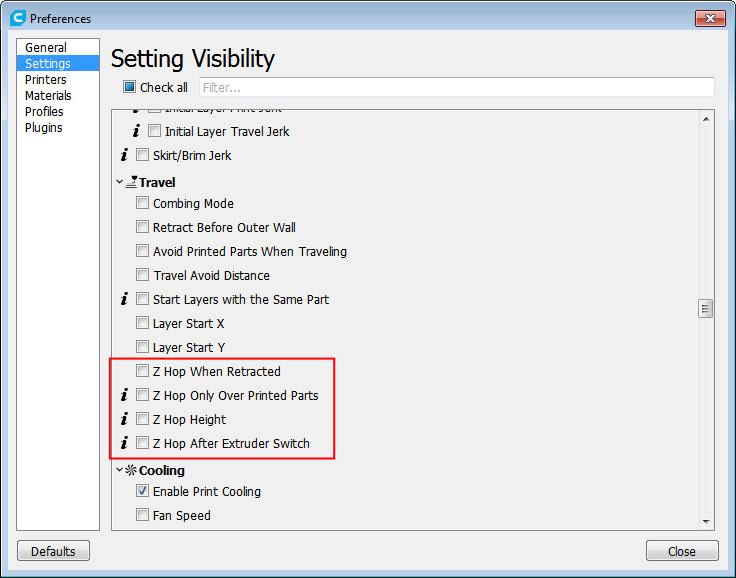Click info icon beside Initial Layer Travel Jerk
The image size is (736, 578).
click(x=135, y=131)
